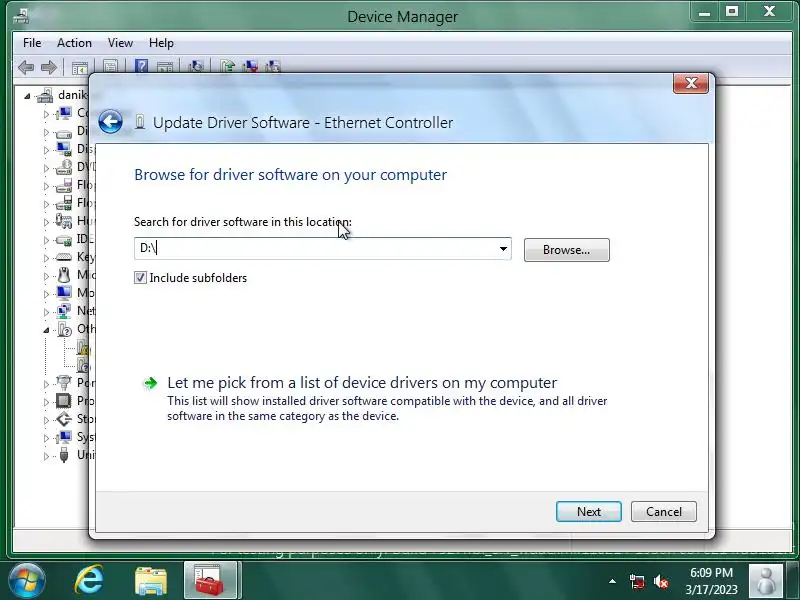Click the Browse... button

(x=566, y=250)
